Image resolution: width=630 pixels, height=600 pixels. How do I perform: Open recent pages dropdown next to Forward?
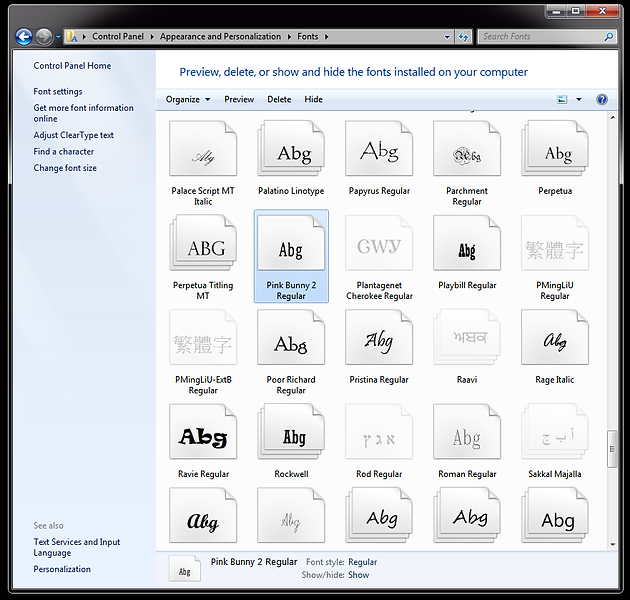pos(58,37)
